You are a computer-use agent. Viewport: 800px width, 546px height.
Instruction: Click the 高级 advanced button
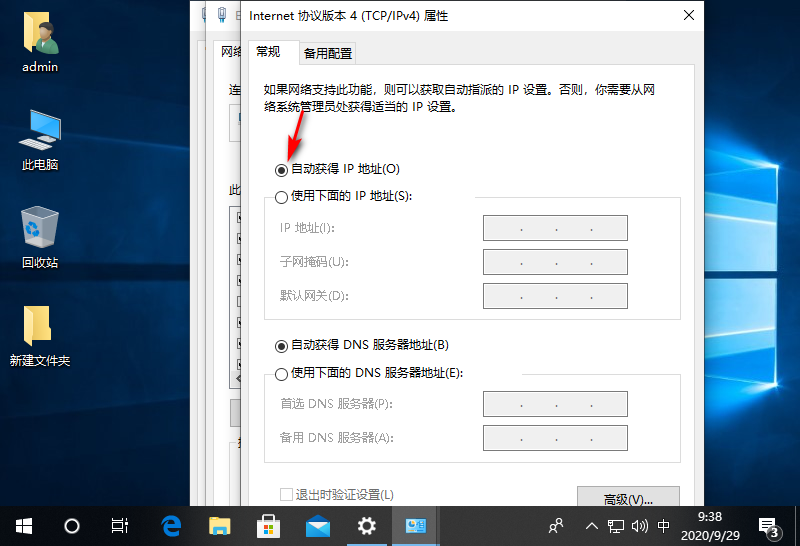(628, 499)
